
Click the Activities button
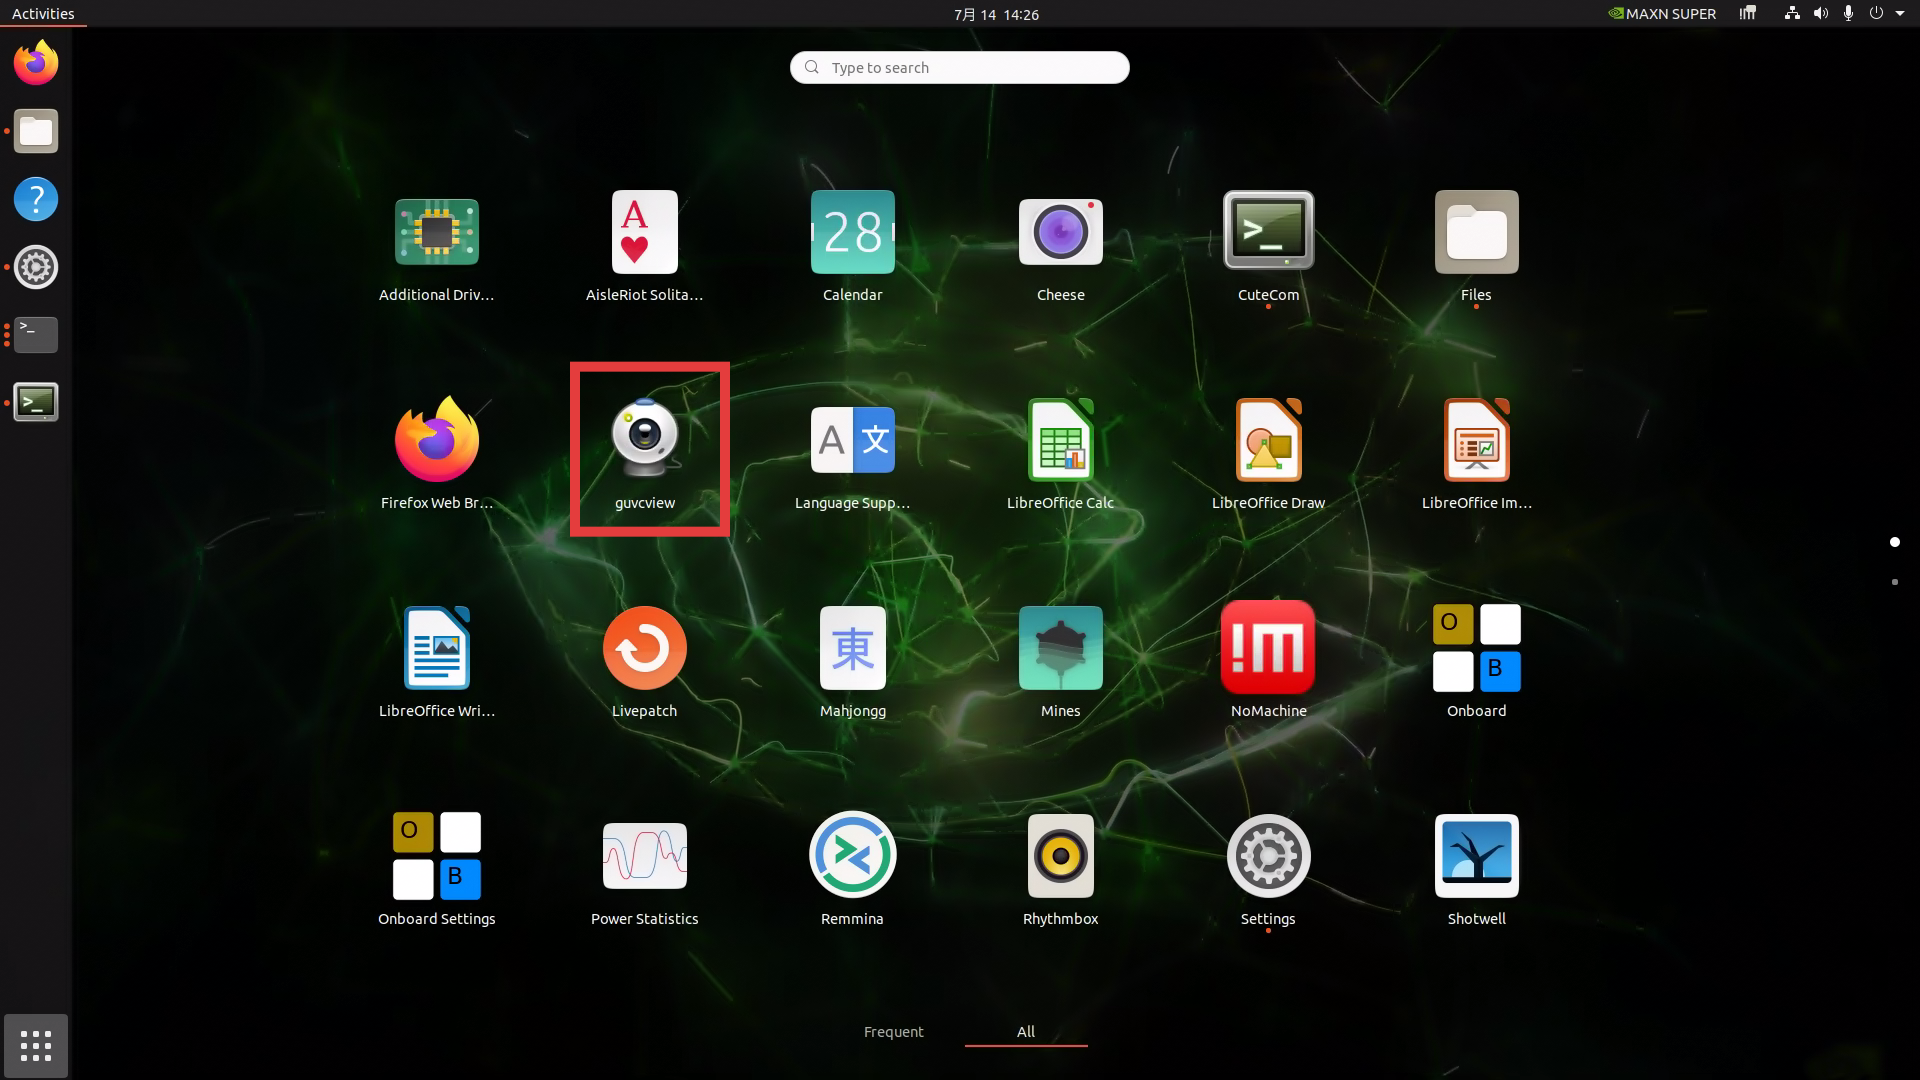(x=43, y=14)
